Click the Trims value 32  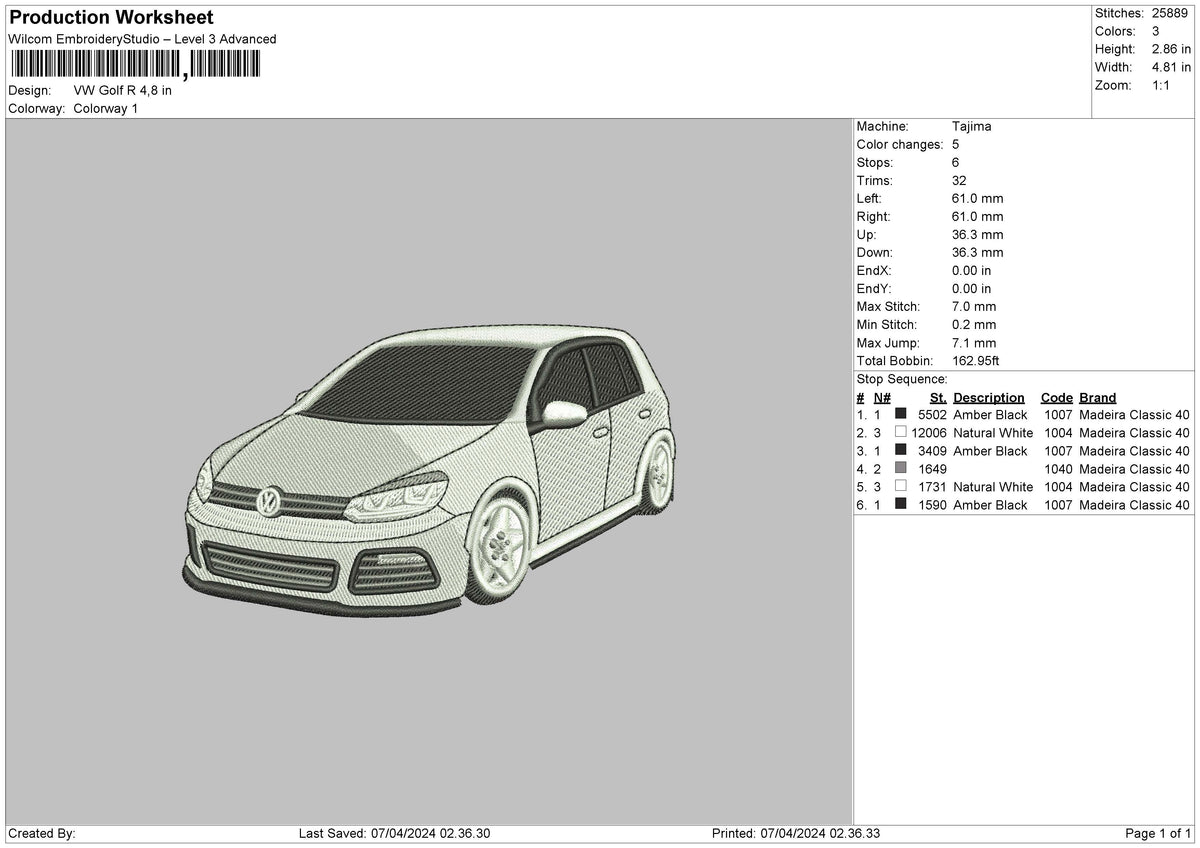coord(960,180)
